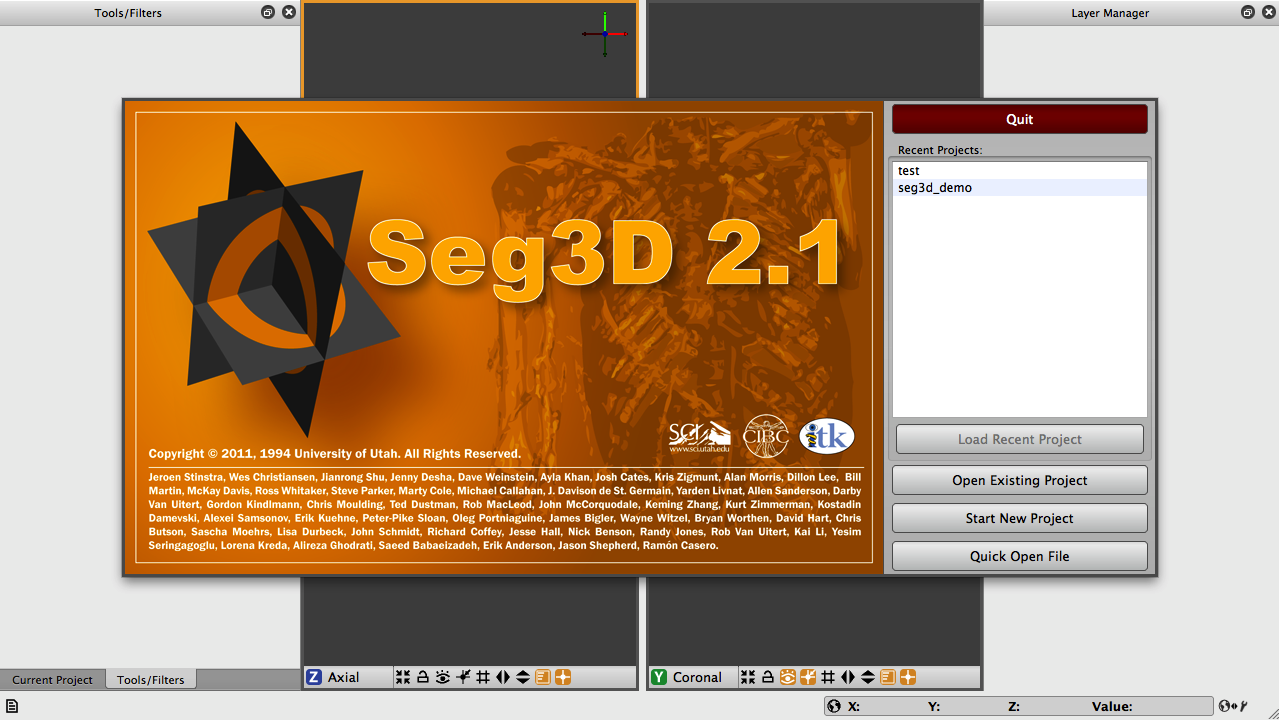Close the Layer Manager panel

[1269, 12]
